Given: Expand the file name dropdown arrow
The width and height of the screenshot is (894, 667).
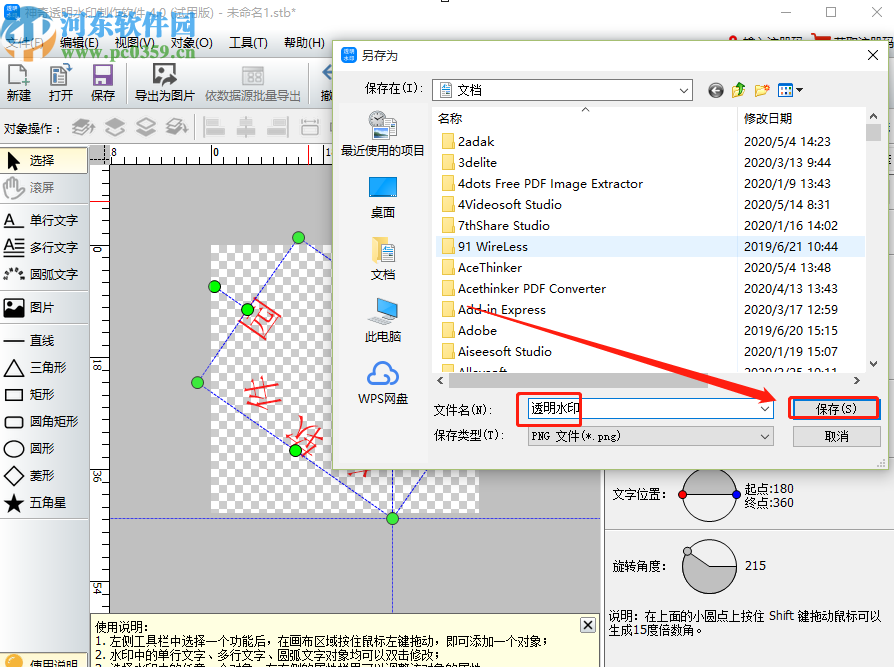Looking at the screenshot, I should pos(765,409).
